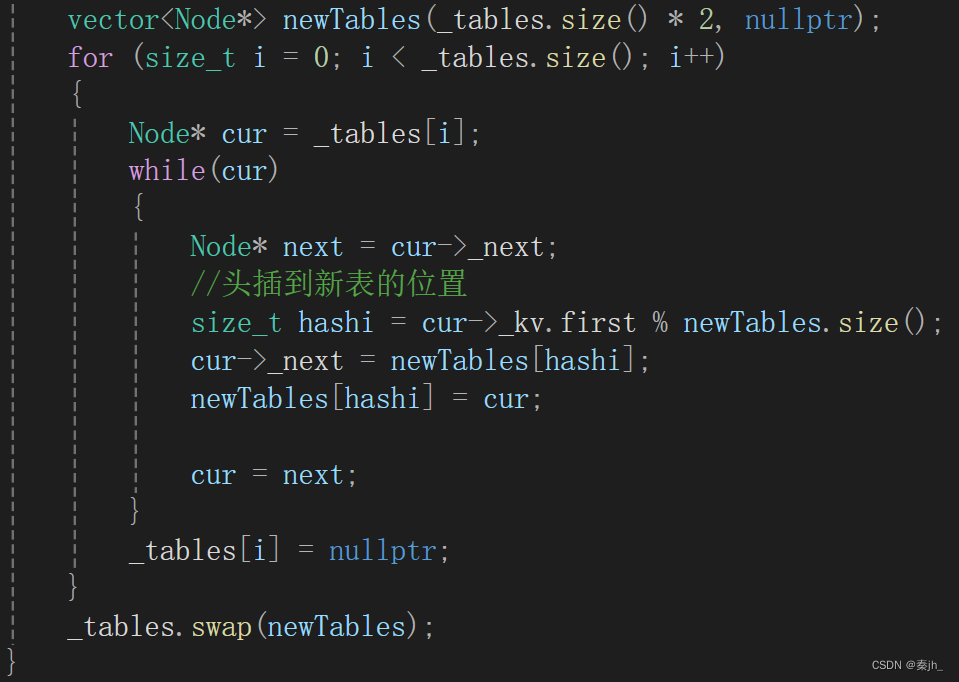Click the nullptr argument in vector constructor

pyautogui.click(x=798, y=20)
